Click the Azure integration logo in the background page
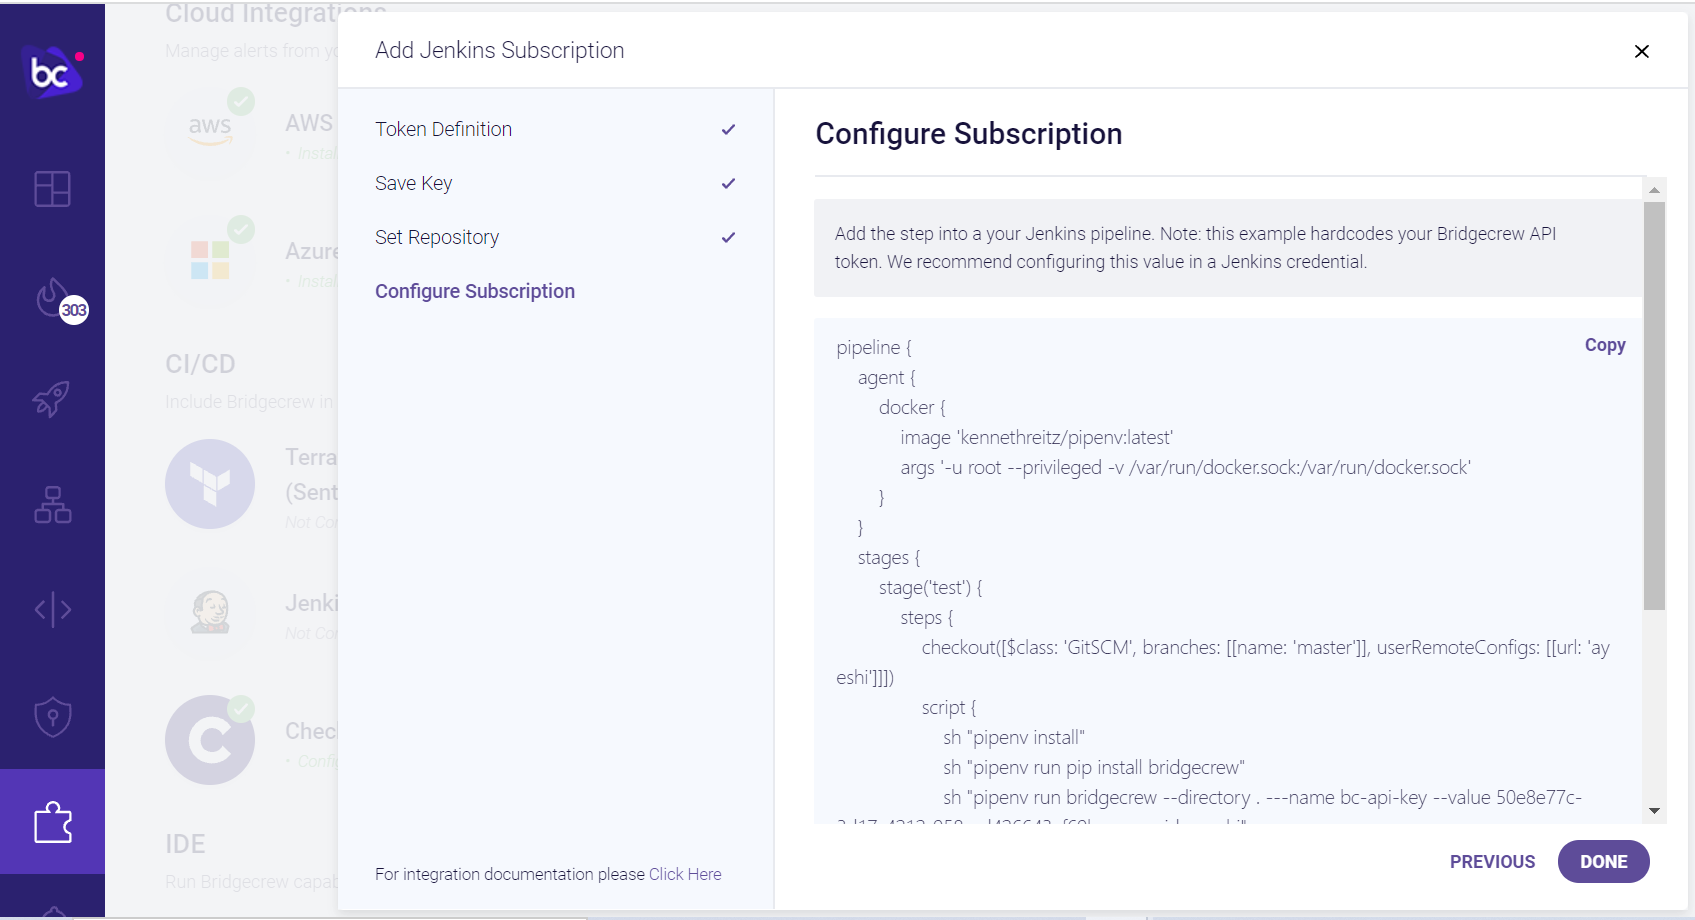This screenshot has height=920, width=1695. (211, 258)
